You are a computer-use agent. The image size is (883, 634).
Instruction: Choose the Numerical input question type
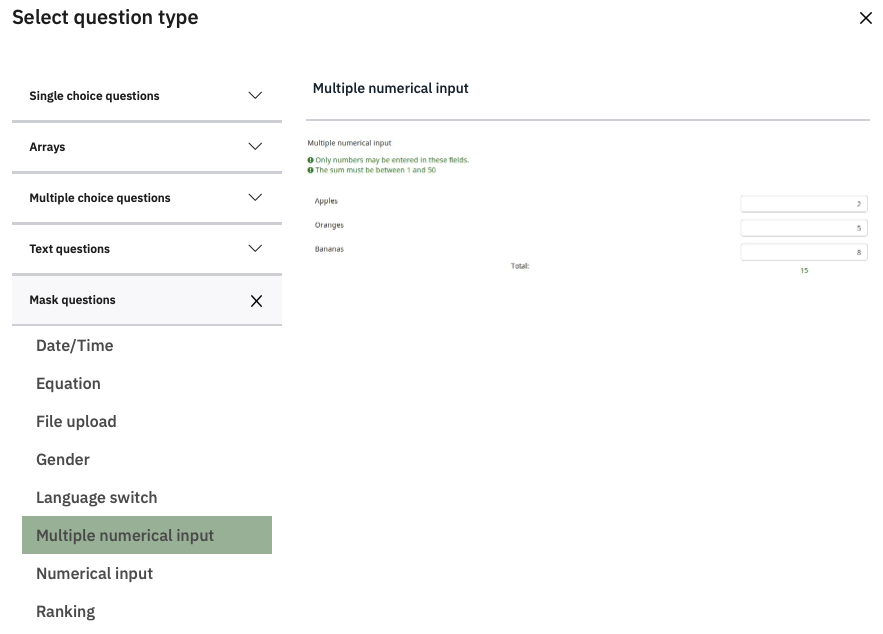click(x=94, y=574)
